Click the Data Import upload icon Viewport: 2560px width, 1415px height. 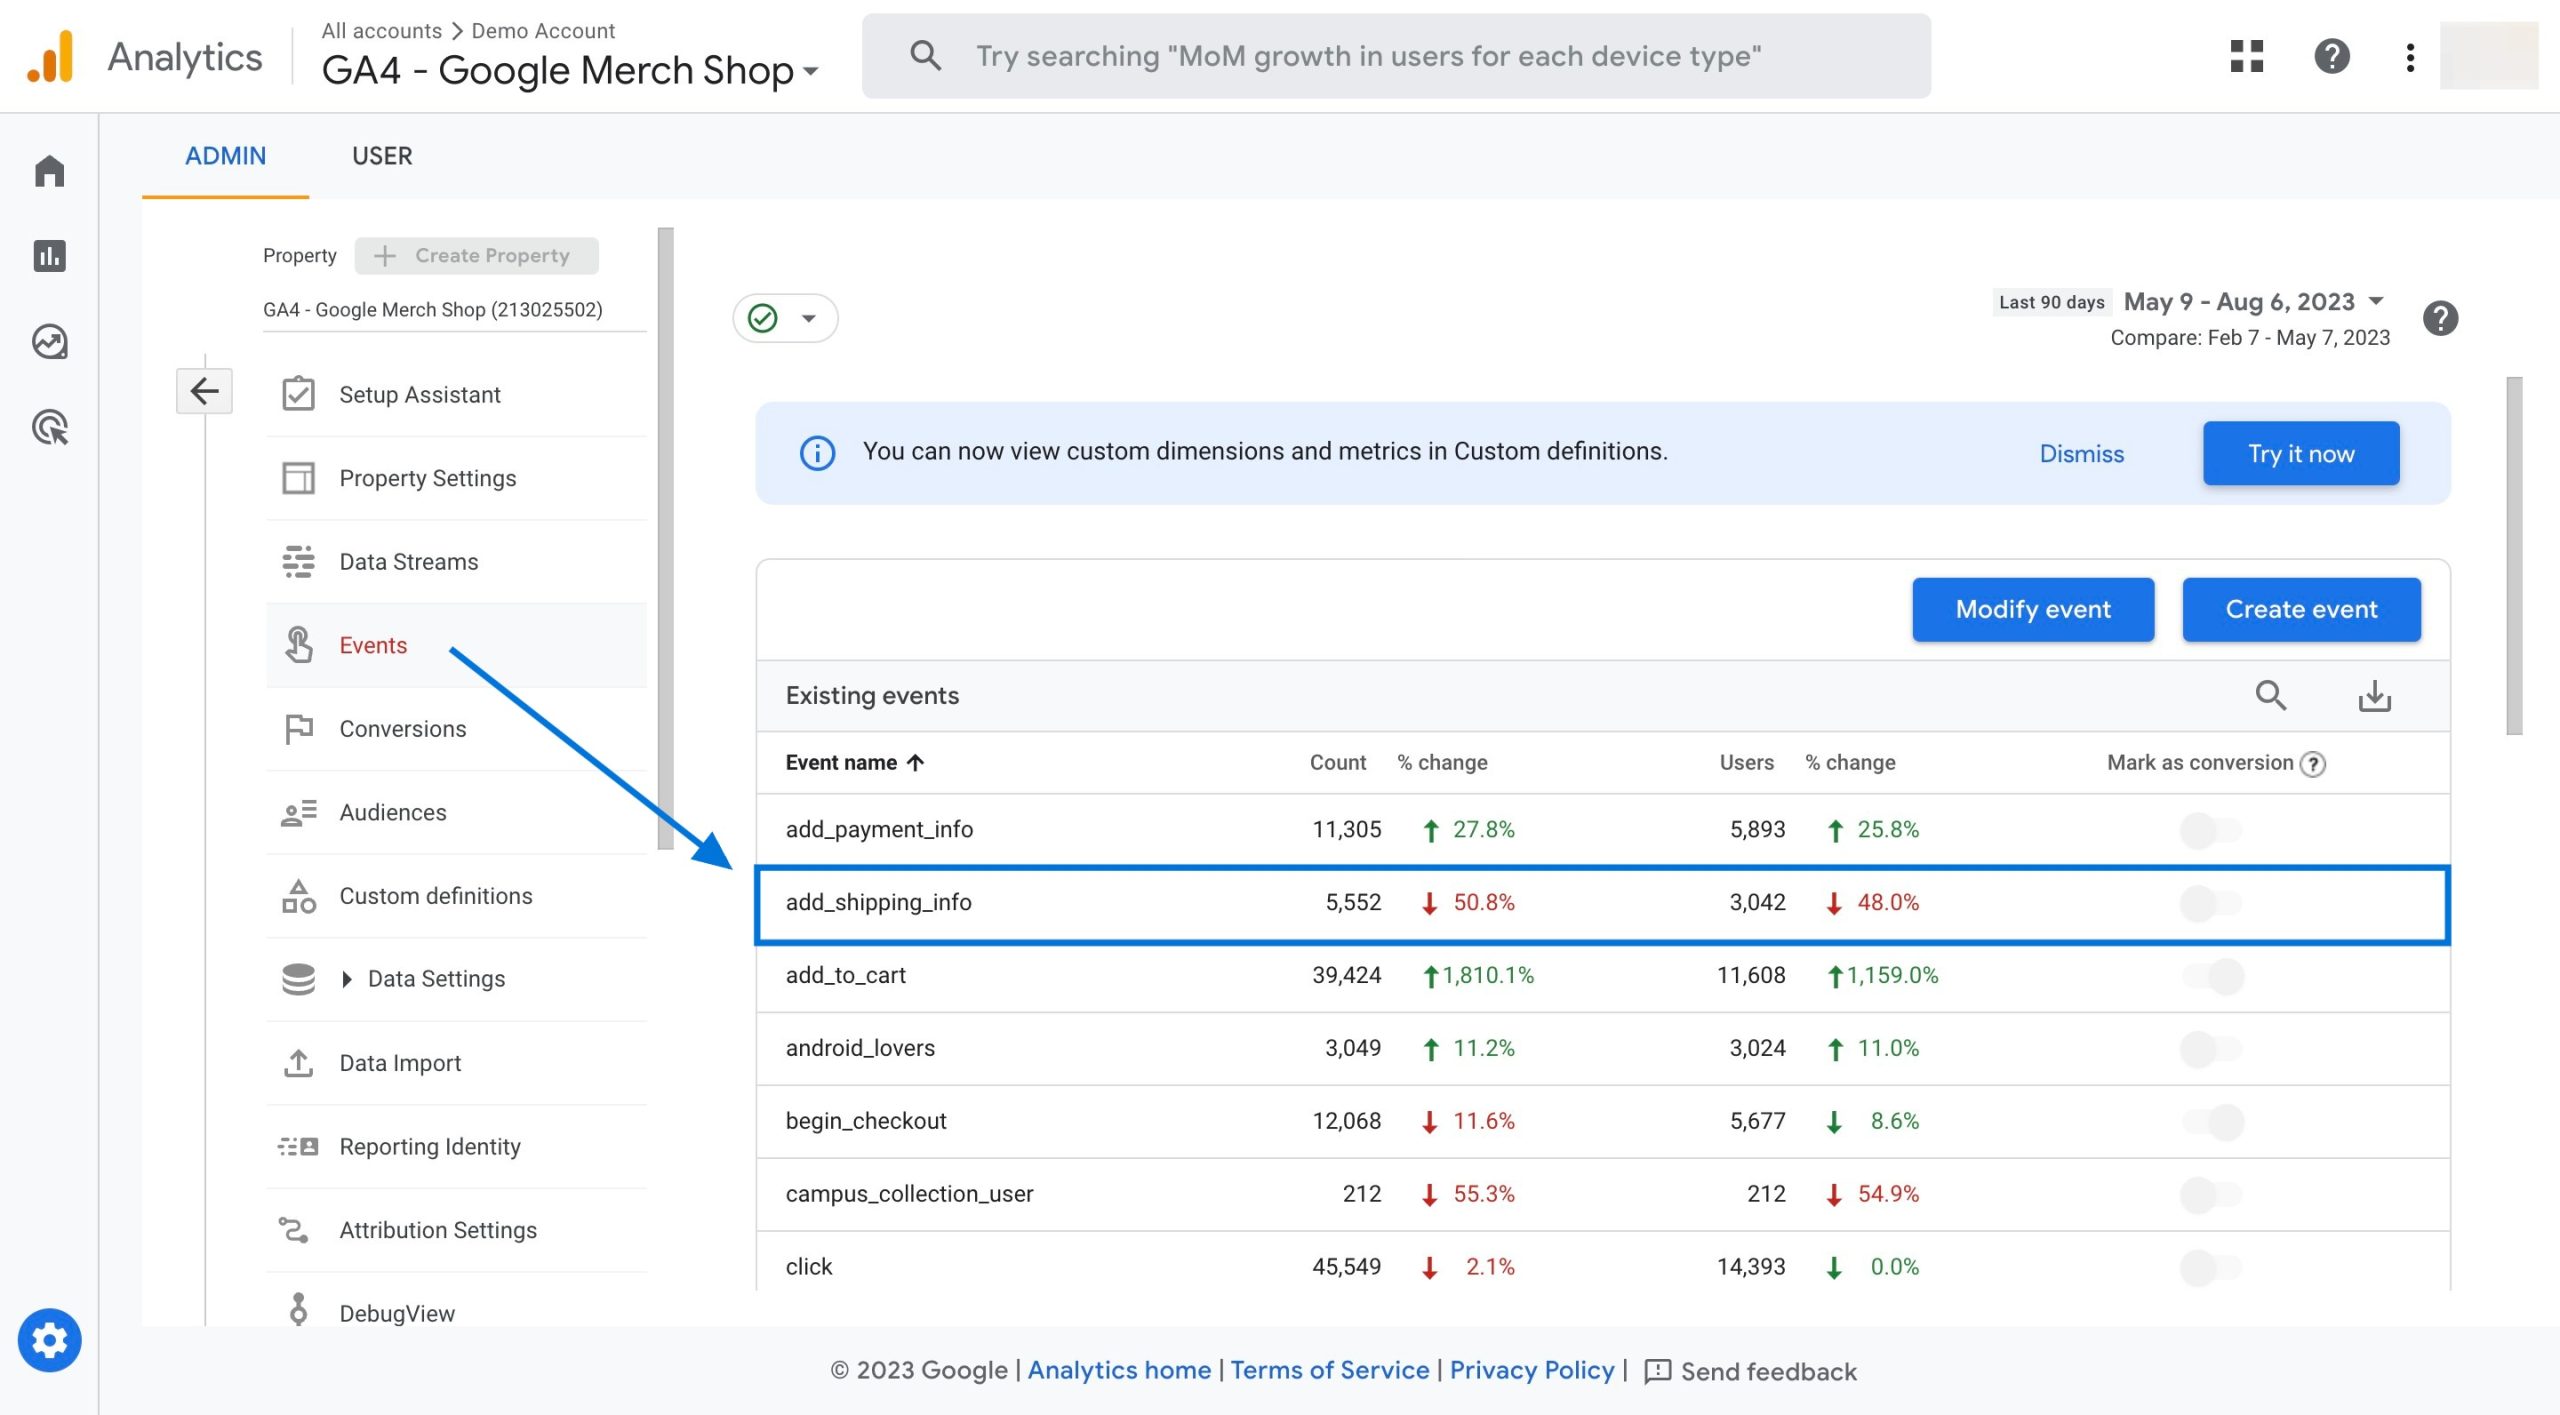[298, 1063]
